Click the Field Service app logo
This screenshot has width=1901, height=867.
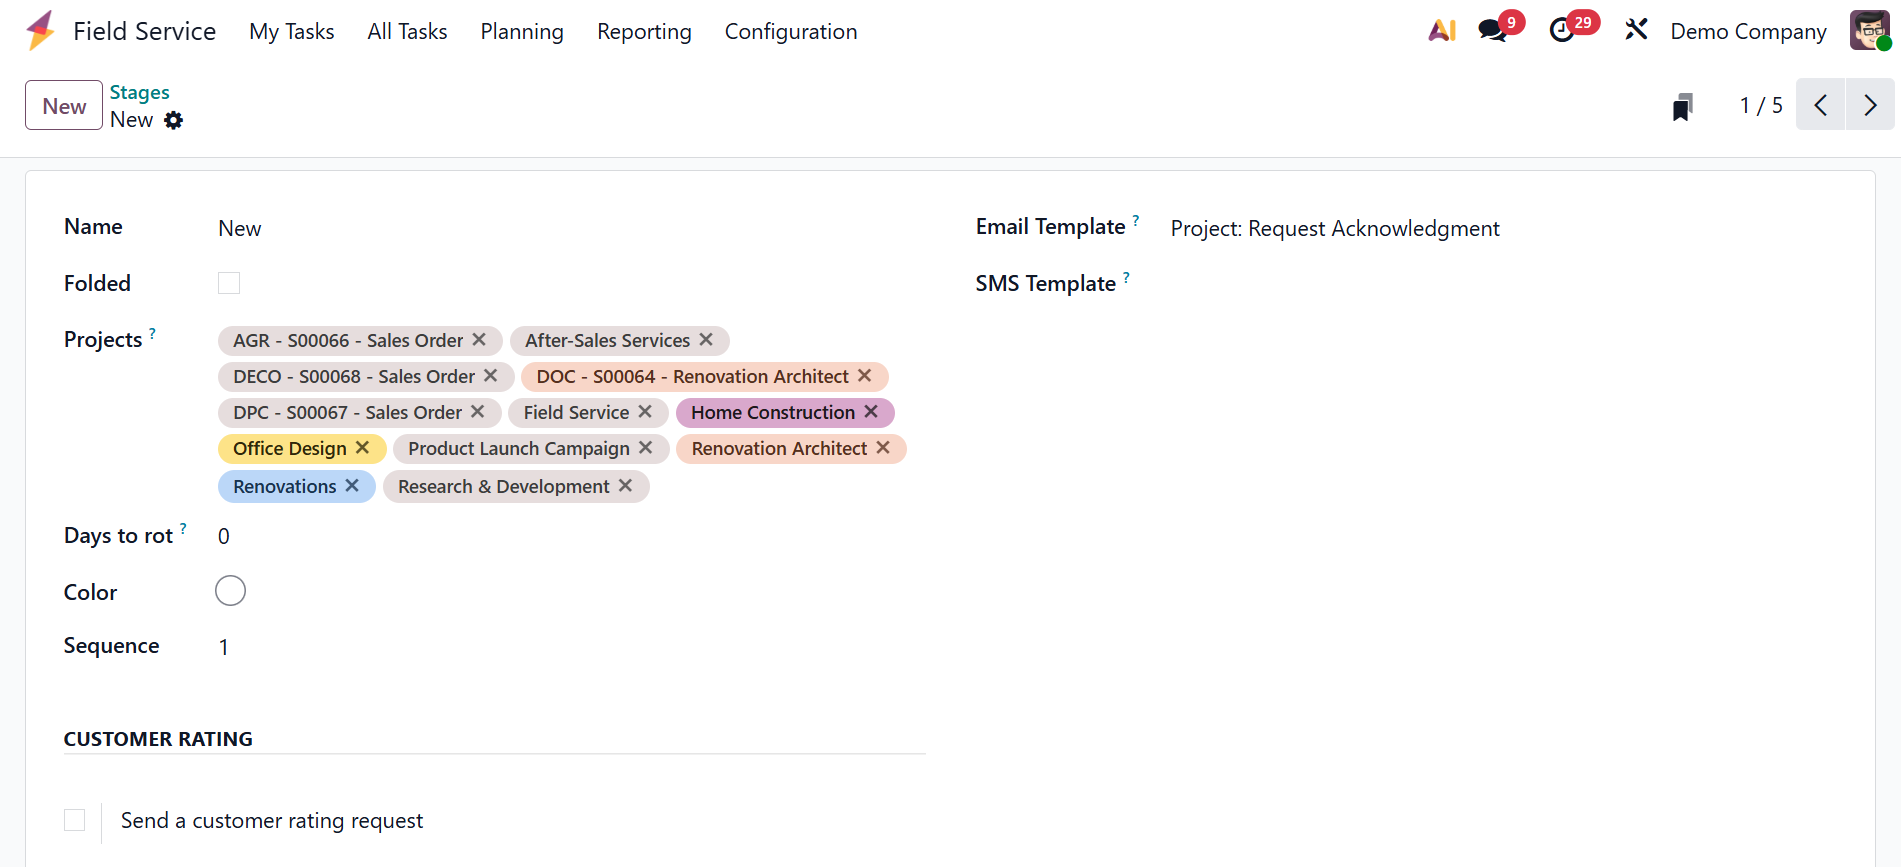pos(41,31)
